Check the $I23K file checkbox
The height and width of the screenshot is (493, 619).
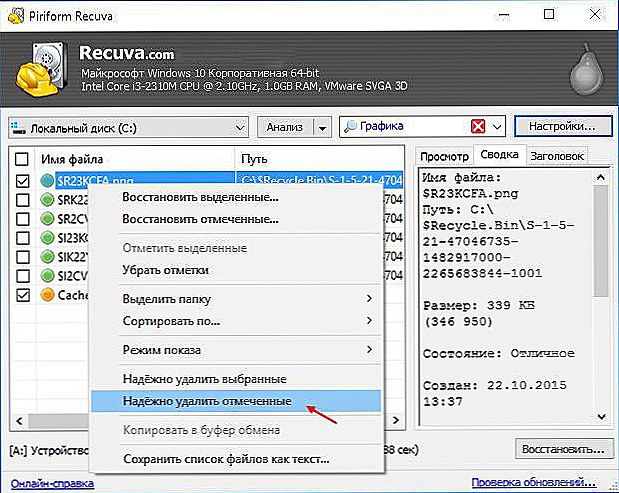click(x=23, y=238)
